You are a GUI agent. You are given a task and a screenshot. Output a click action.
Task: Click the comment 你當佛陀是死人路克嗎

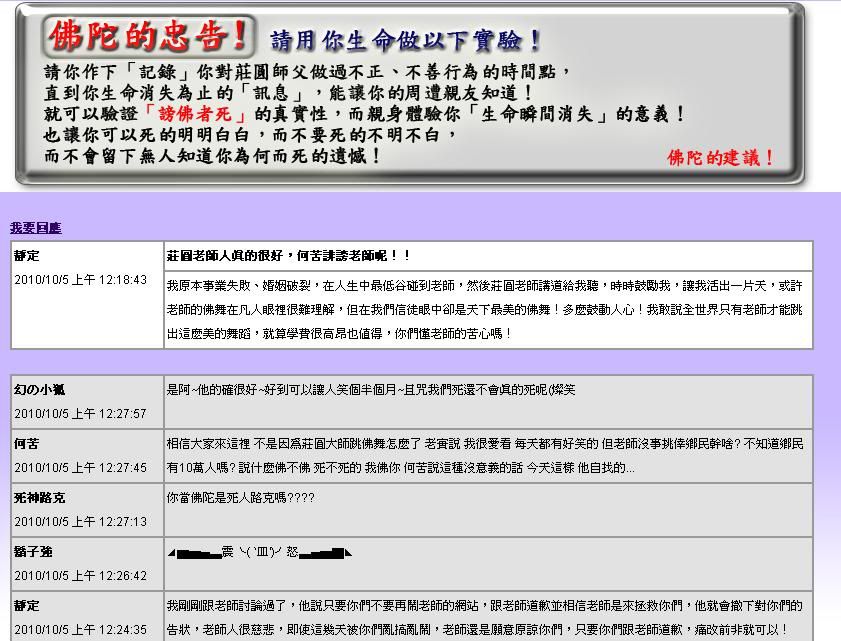tap(241, 497)
